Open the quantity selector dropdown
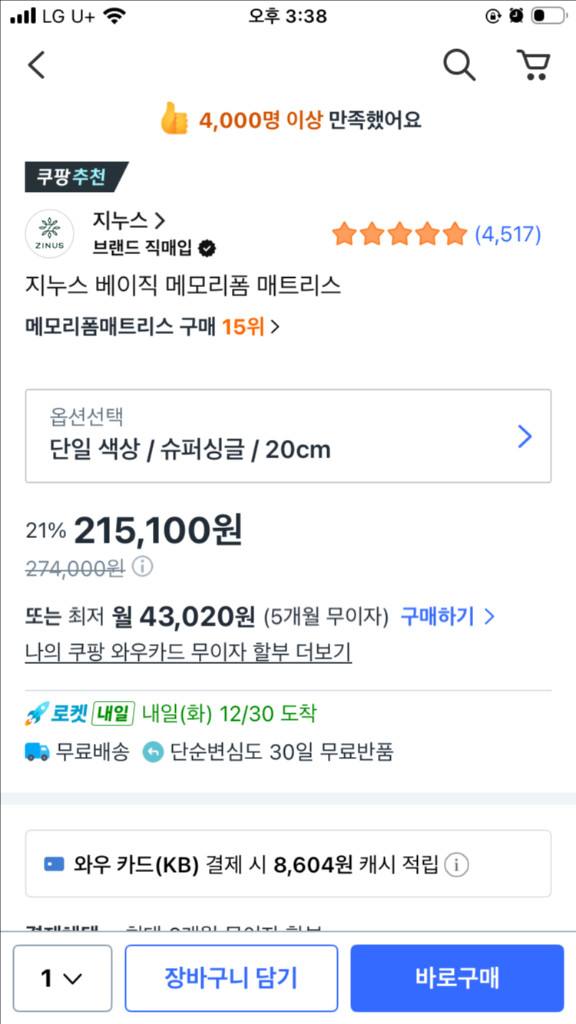This screenshot has height=1024, width=576. [x=62, y=978]
